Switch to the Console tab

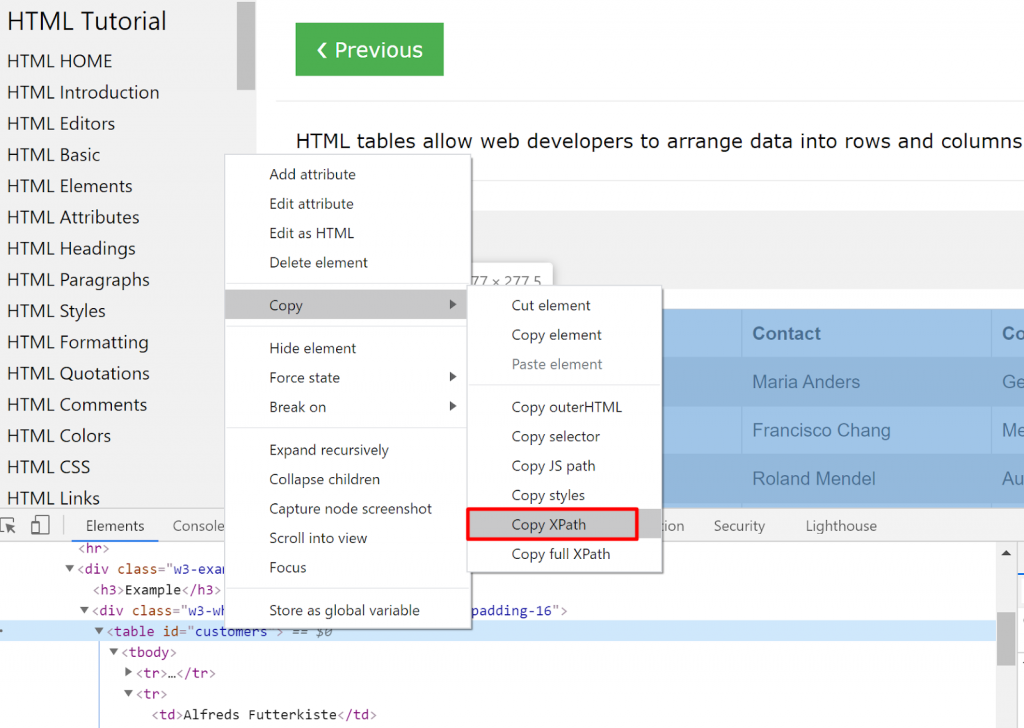196,524
